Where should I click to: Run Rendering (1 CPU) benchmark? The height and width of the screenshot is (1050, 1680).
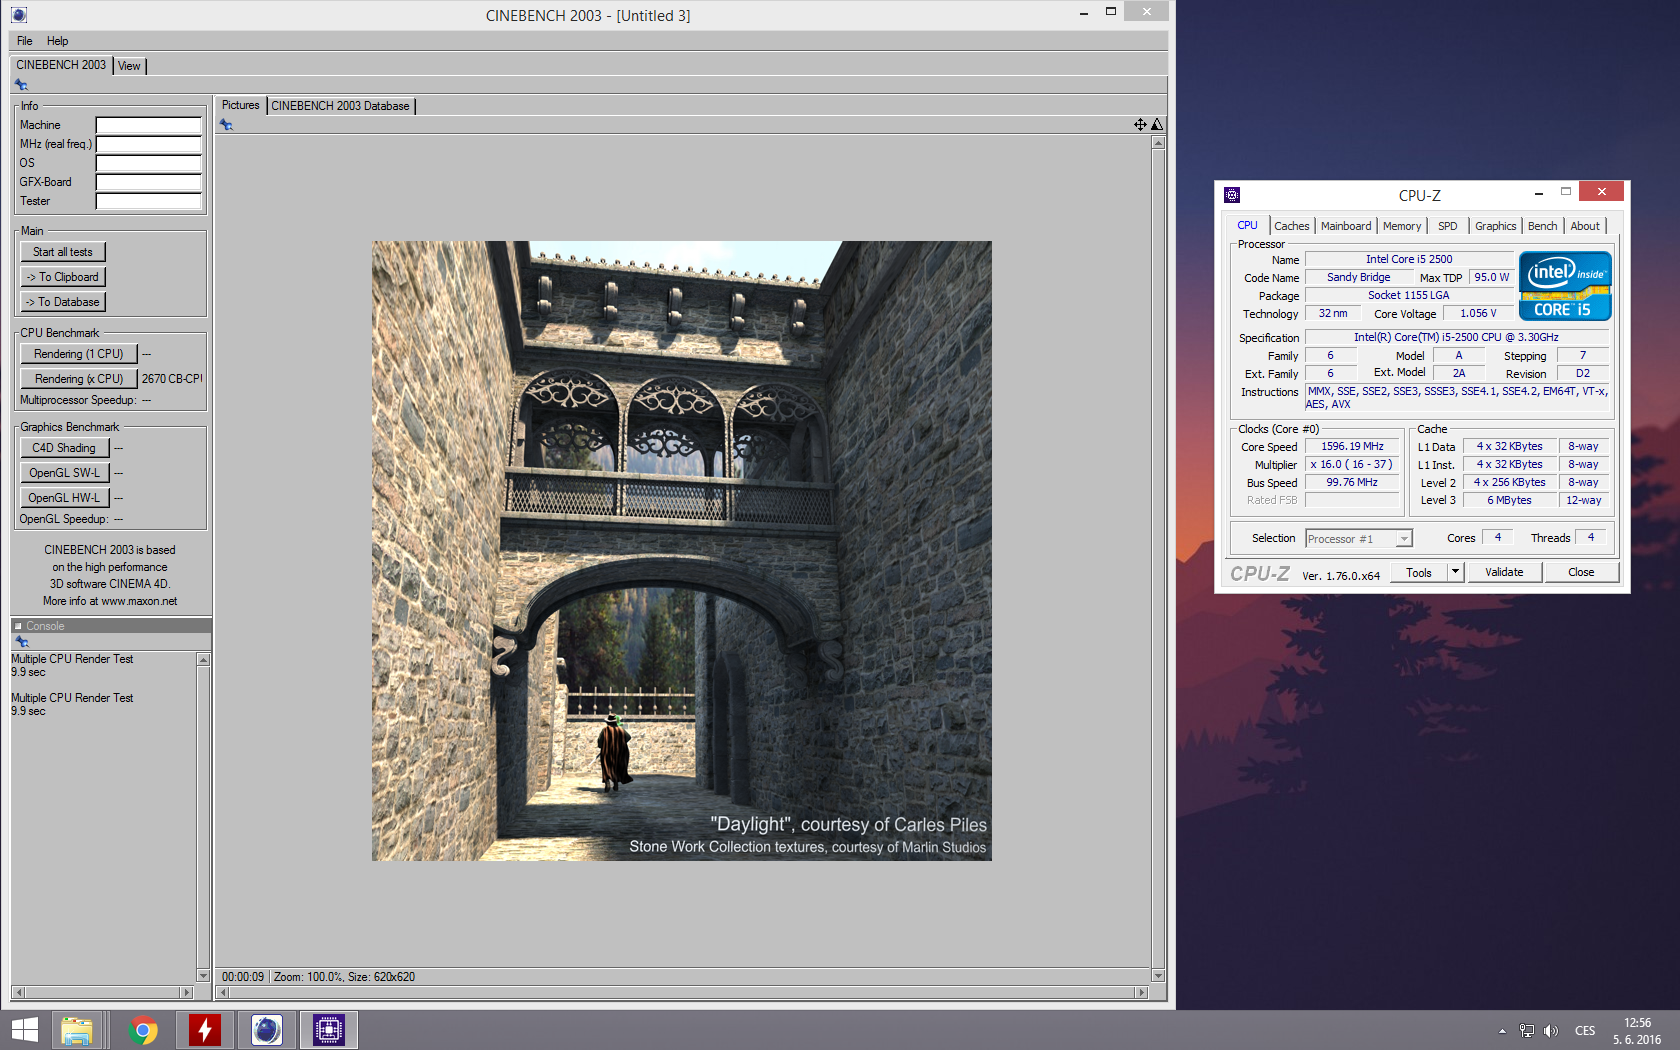(79, 354)
